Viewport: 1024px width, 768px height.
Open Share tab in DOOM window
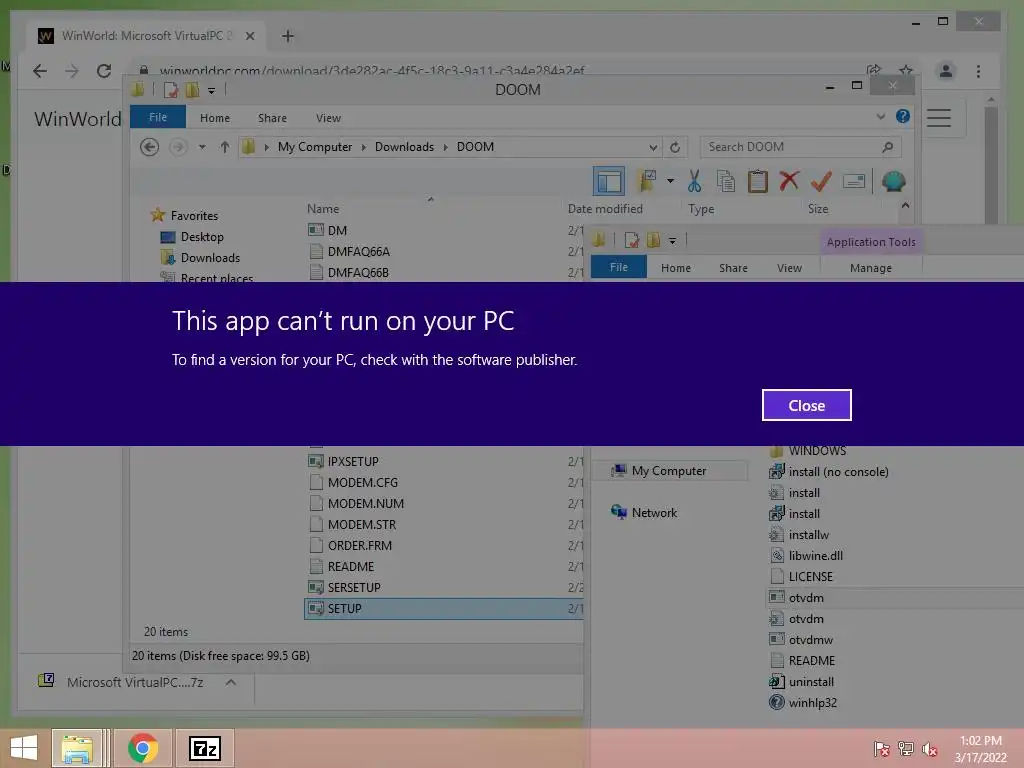pyautogui.click(x=272, y=118)
